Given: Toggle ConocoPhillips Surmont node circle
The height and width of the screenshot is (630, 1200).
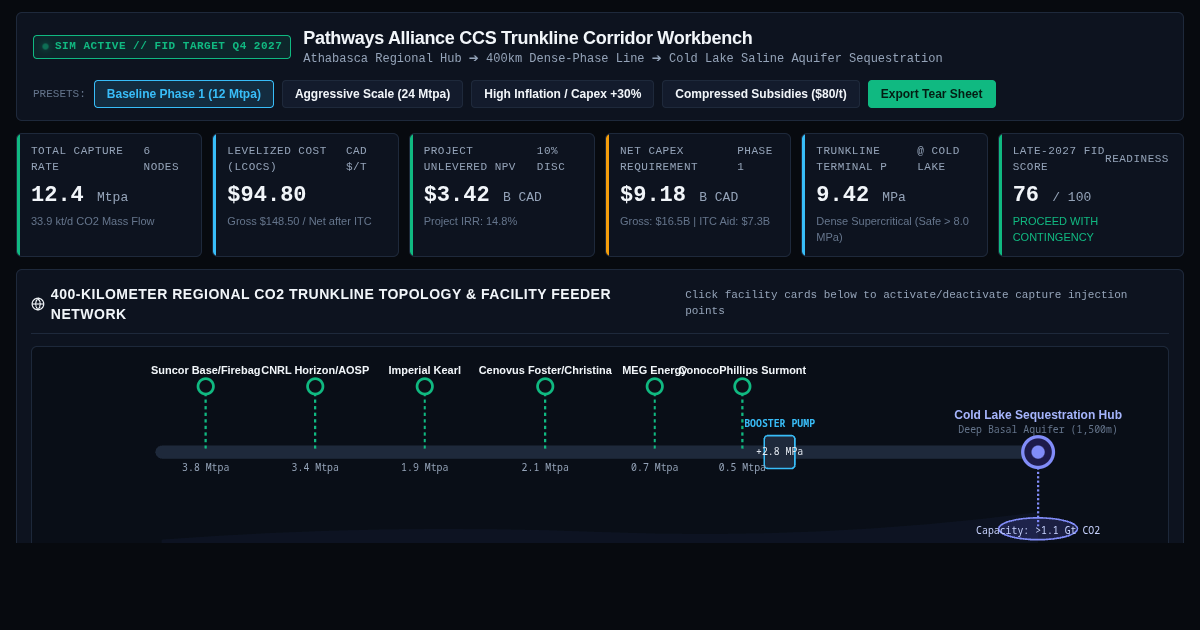Looking at the screenshot, I should (x=742, y=386).
